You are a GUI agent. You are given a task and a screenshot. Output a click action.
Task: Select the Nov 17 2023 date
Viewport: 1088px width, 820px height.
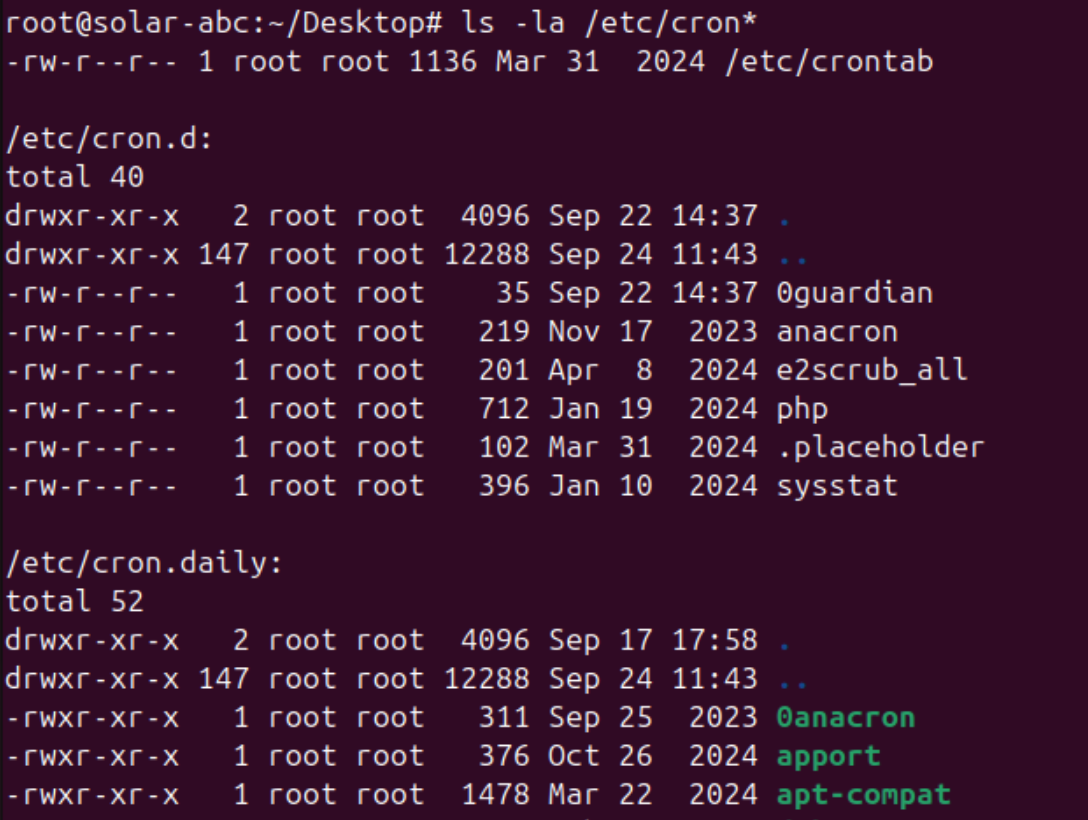pos(652,331)
